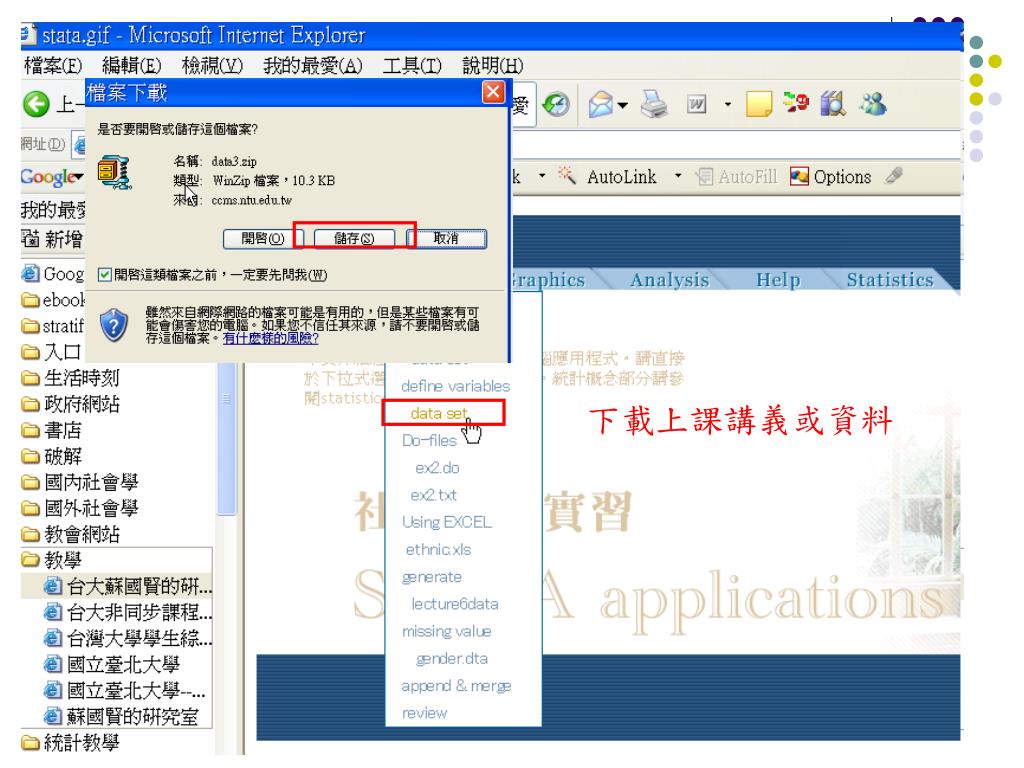
Task: Select append & merge menu entry
Action: click(x=456, y=686)
